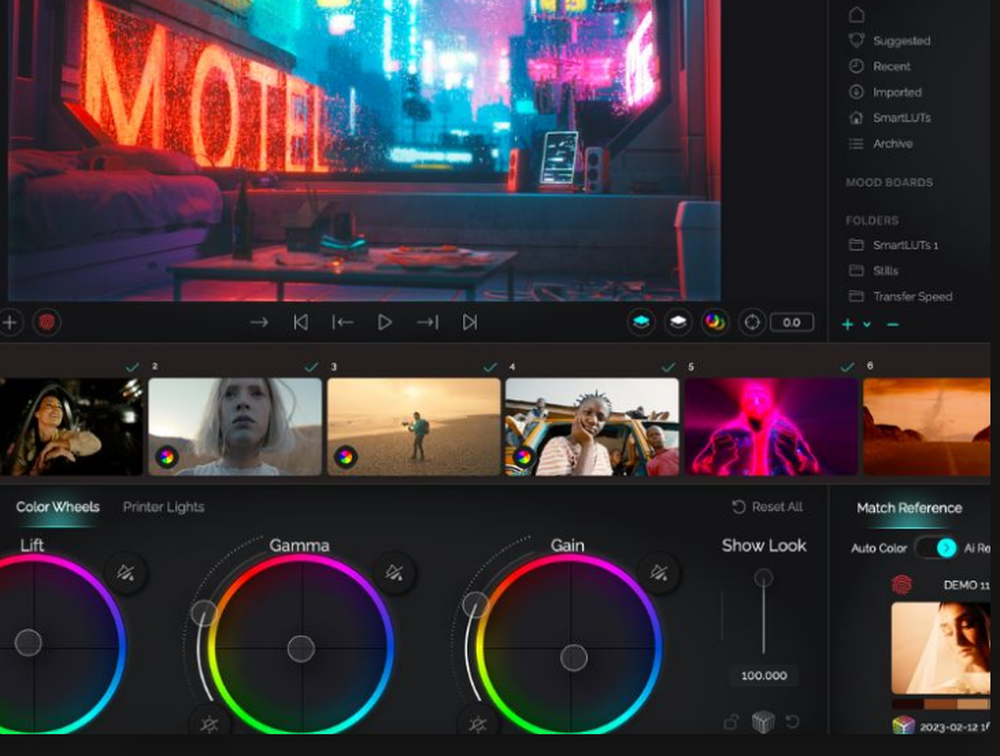Click the Gain wheel eyedropper icon
This screenshot has width=1000, height=756.
pyautogui.click(x=659, y=572)
